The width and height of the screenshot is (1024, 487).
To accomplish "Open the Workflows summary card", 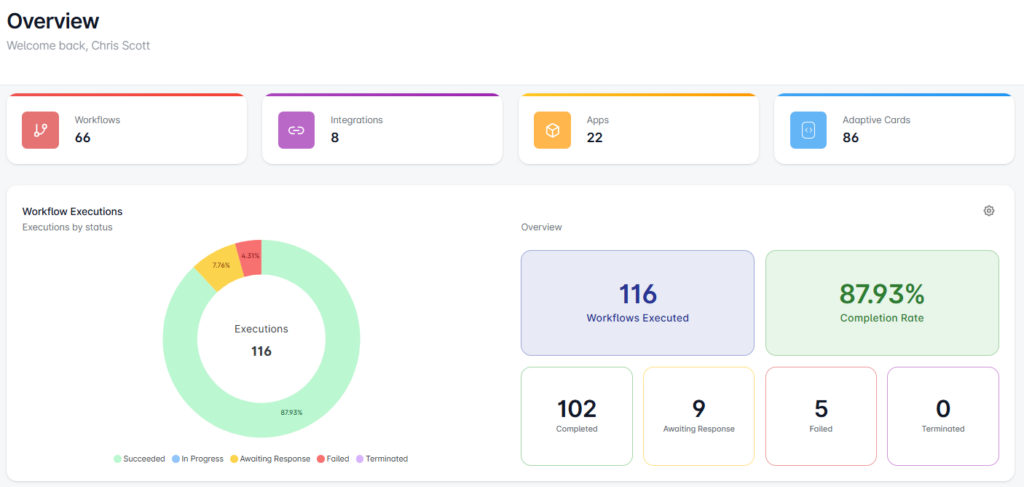I will [127, 129].
